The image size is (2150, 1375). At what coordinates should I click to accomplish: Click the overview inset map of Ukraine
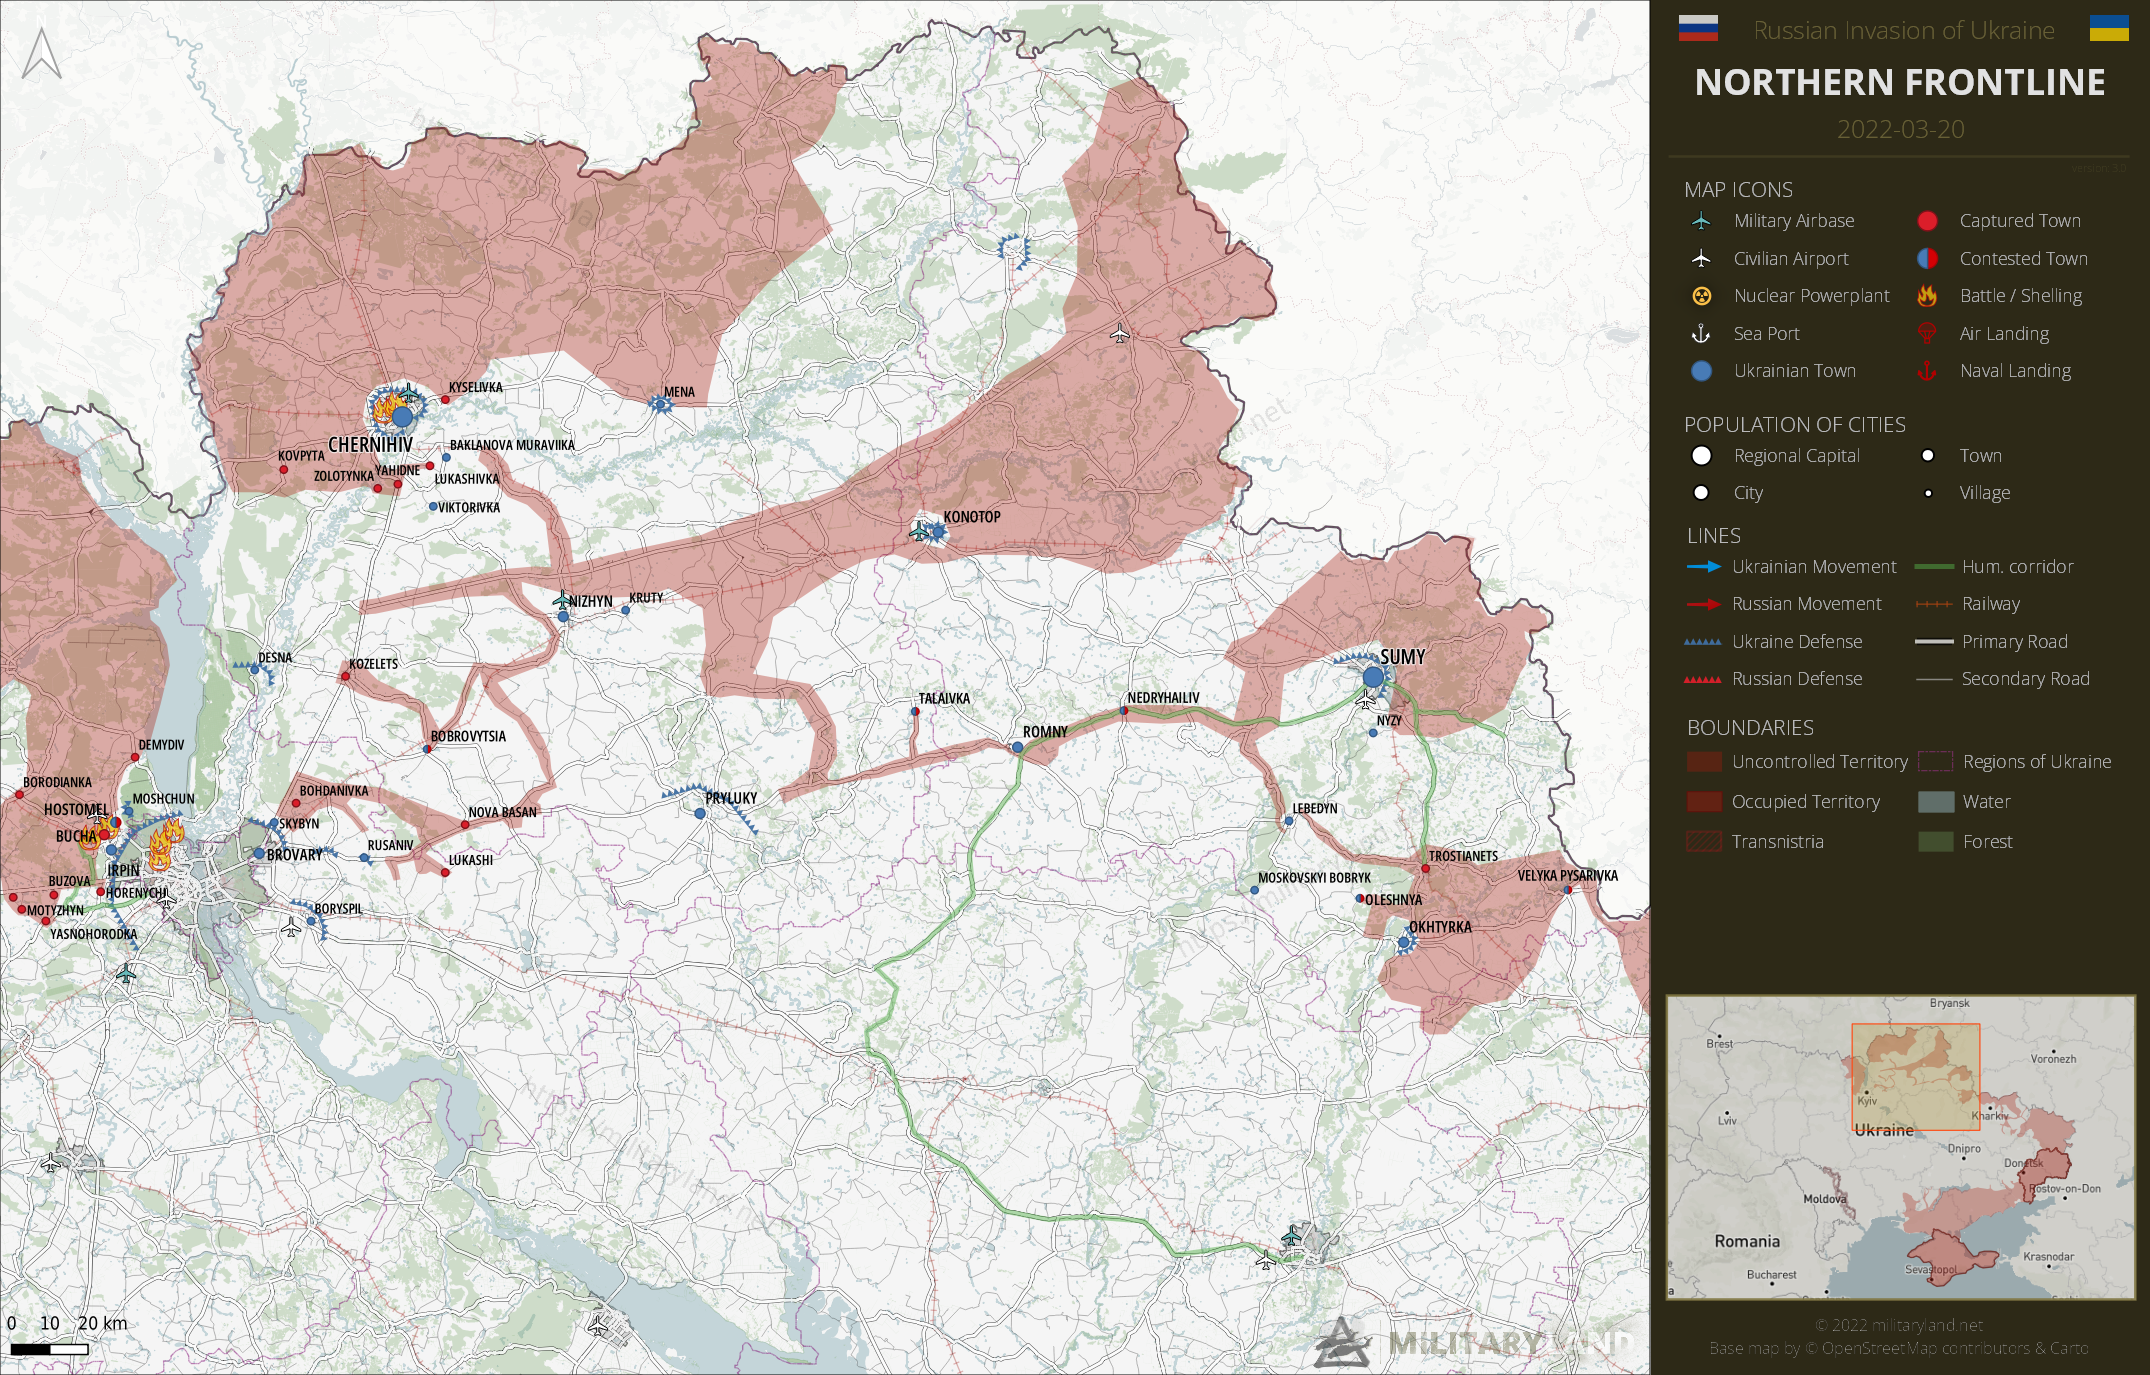click(x=1900, y=1147)
